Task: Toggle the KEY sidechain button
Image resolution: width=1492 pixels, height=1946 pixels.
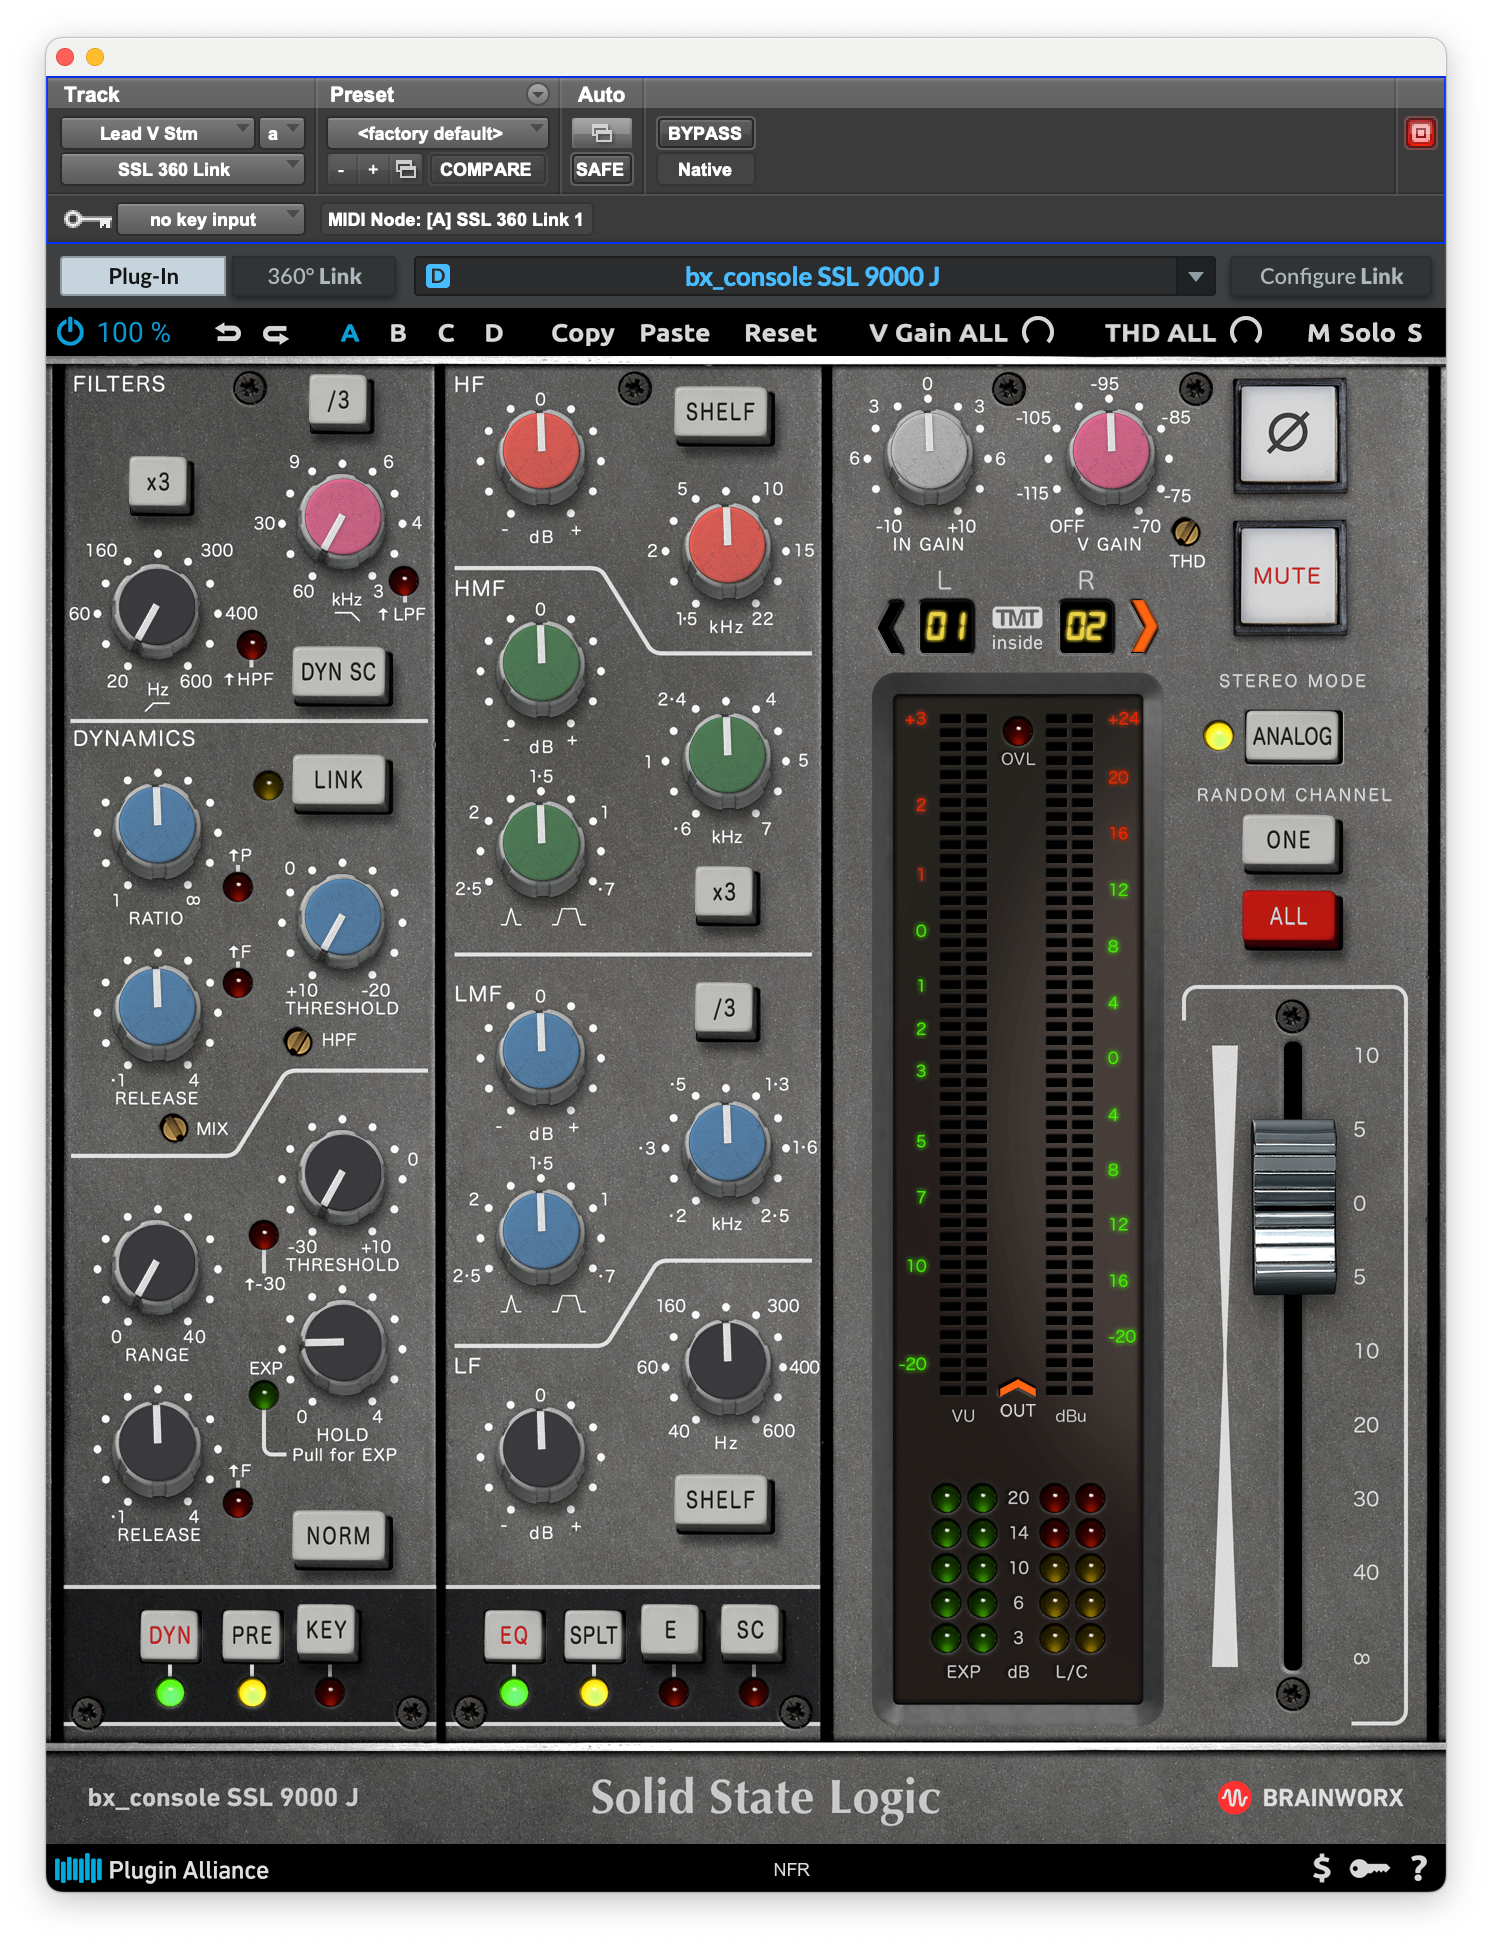Action: [327, 1631]
